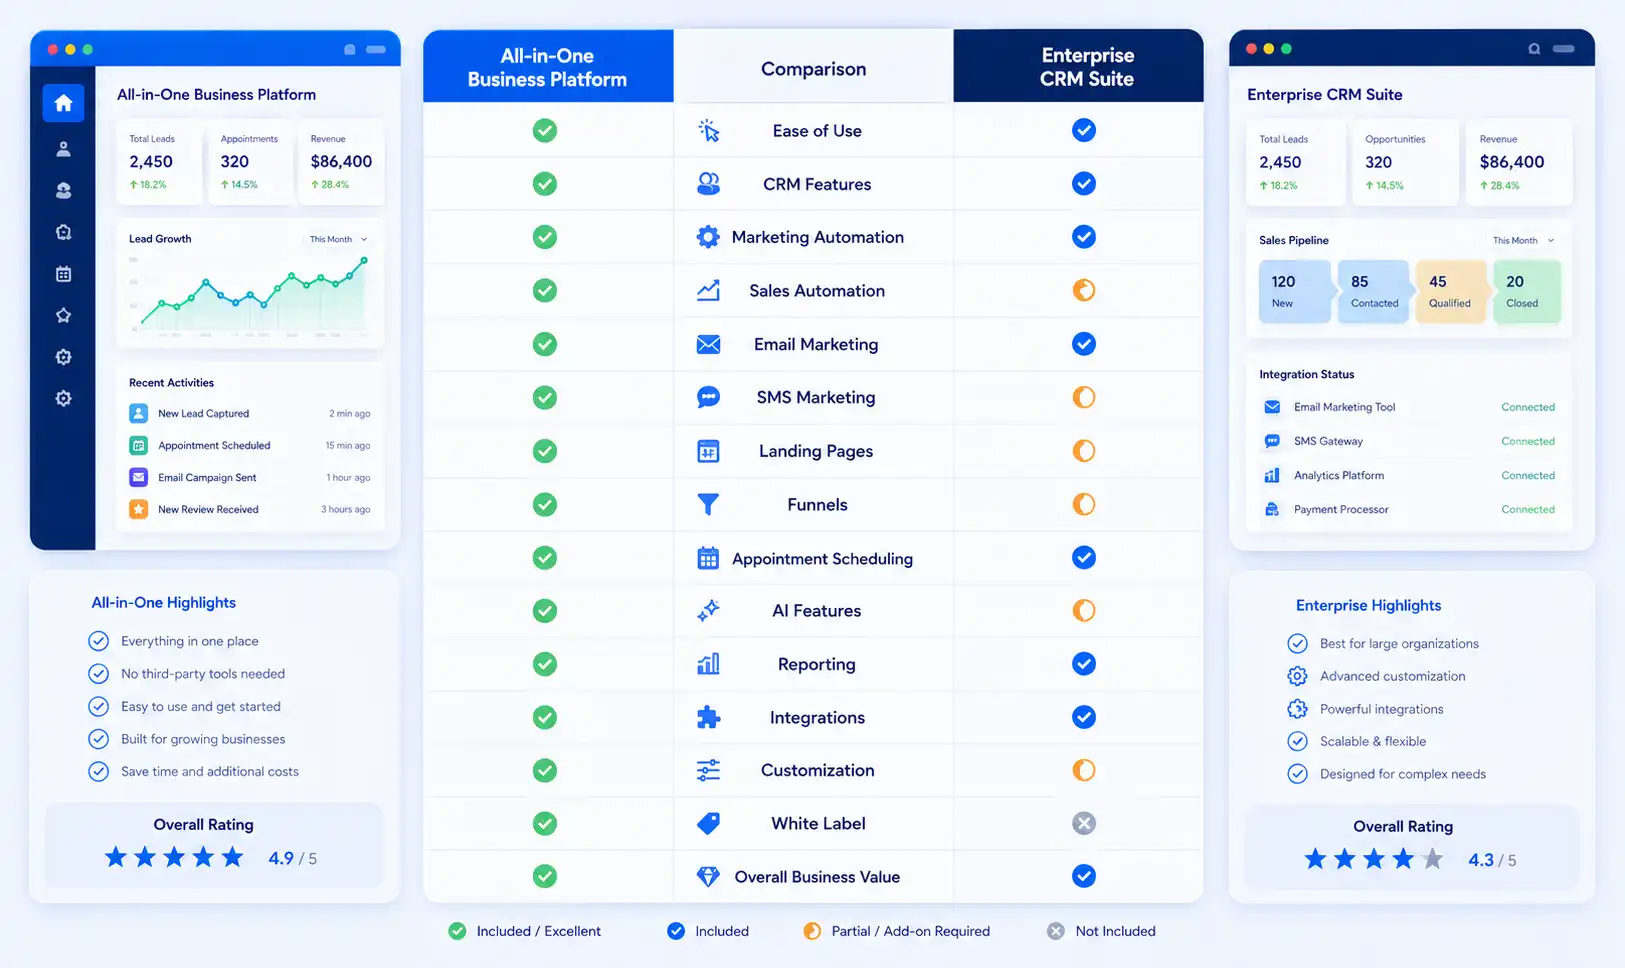Click the Marketing Automation gear icon

pos(708,237)
